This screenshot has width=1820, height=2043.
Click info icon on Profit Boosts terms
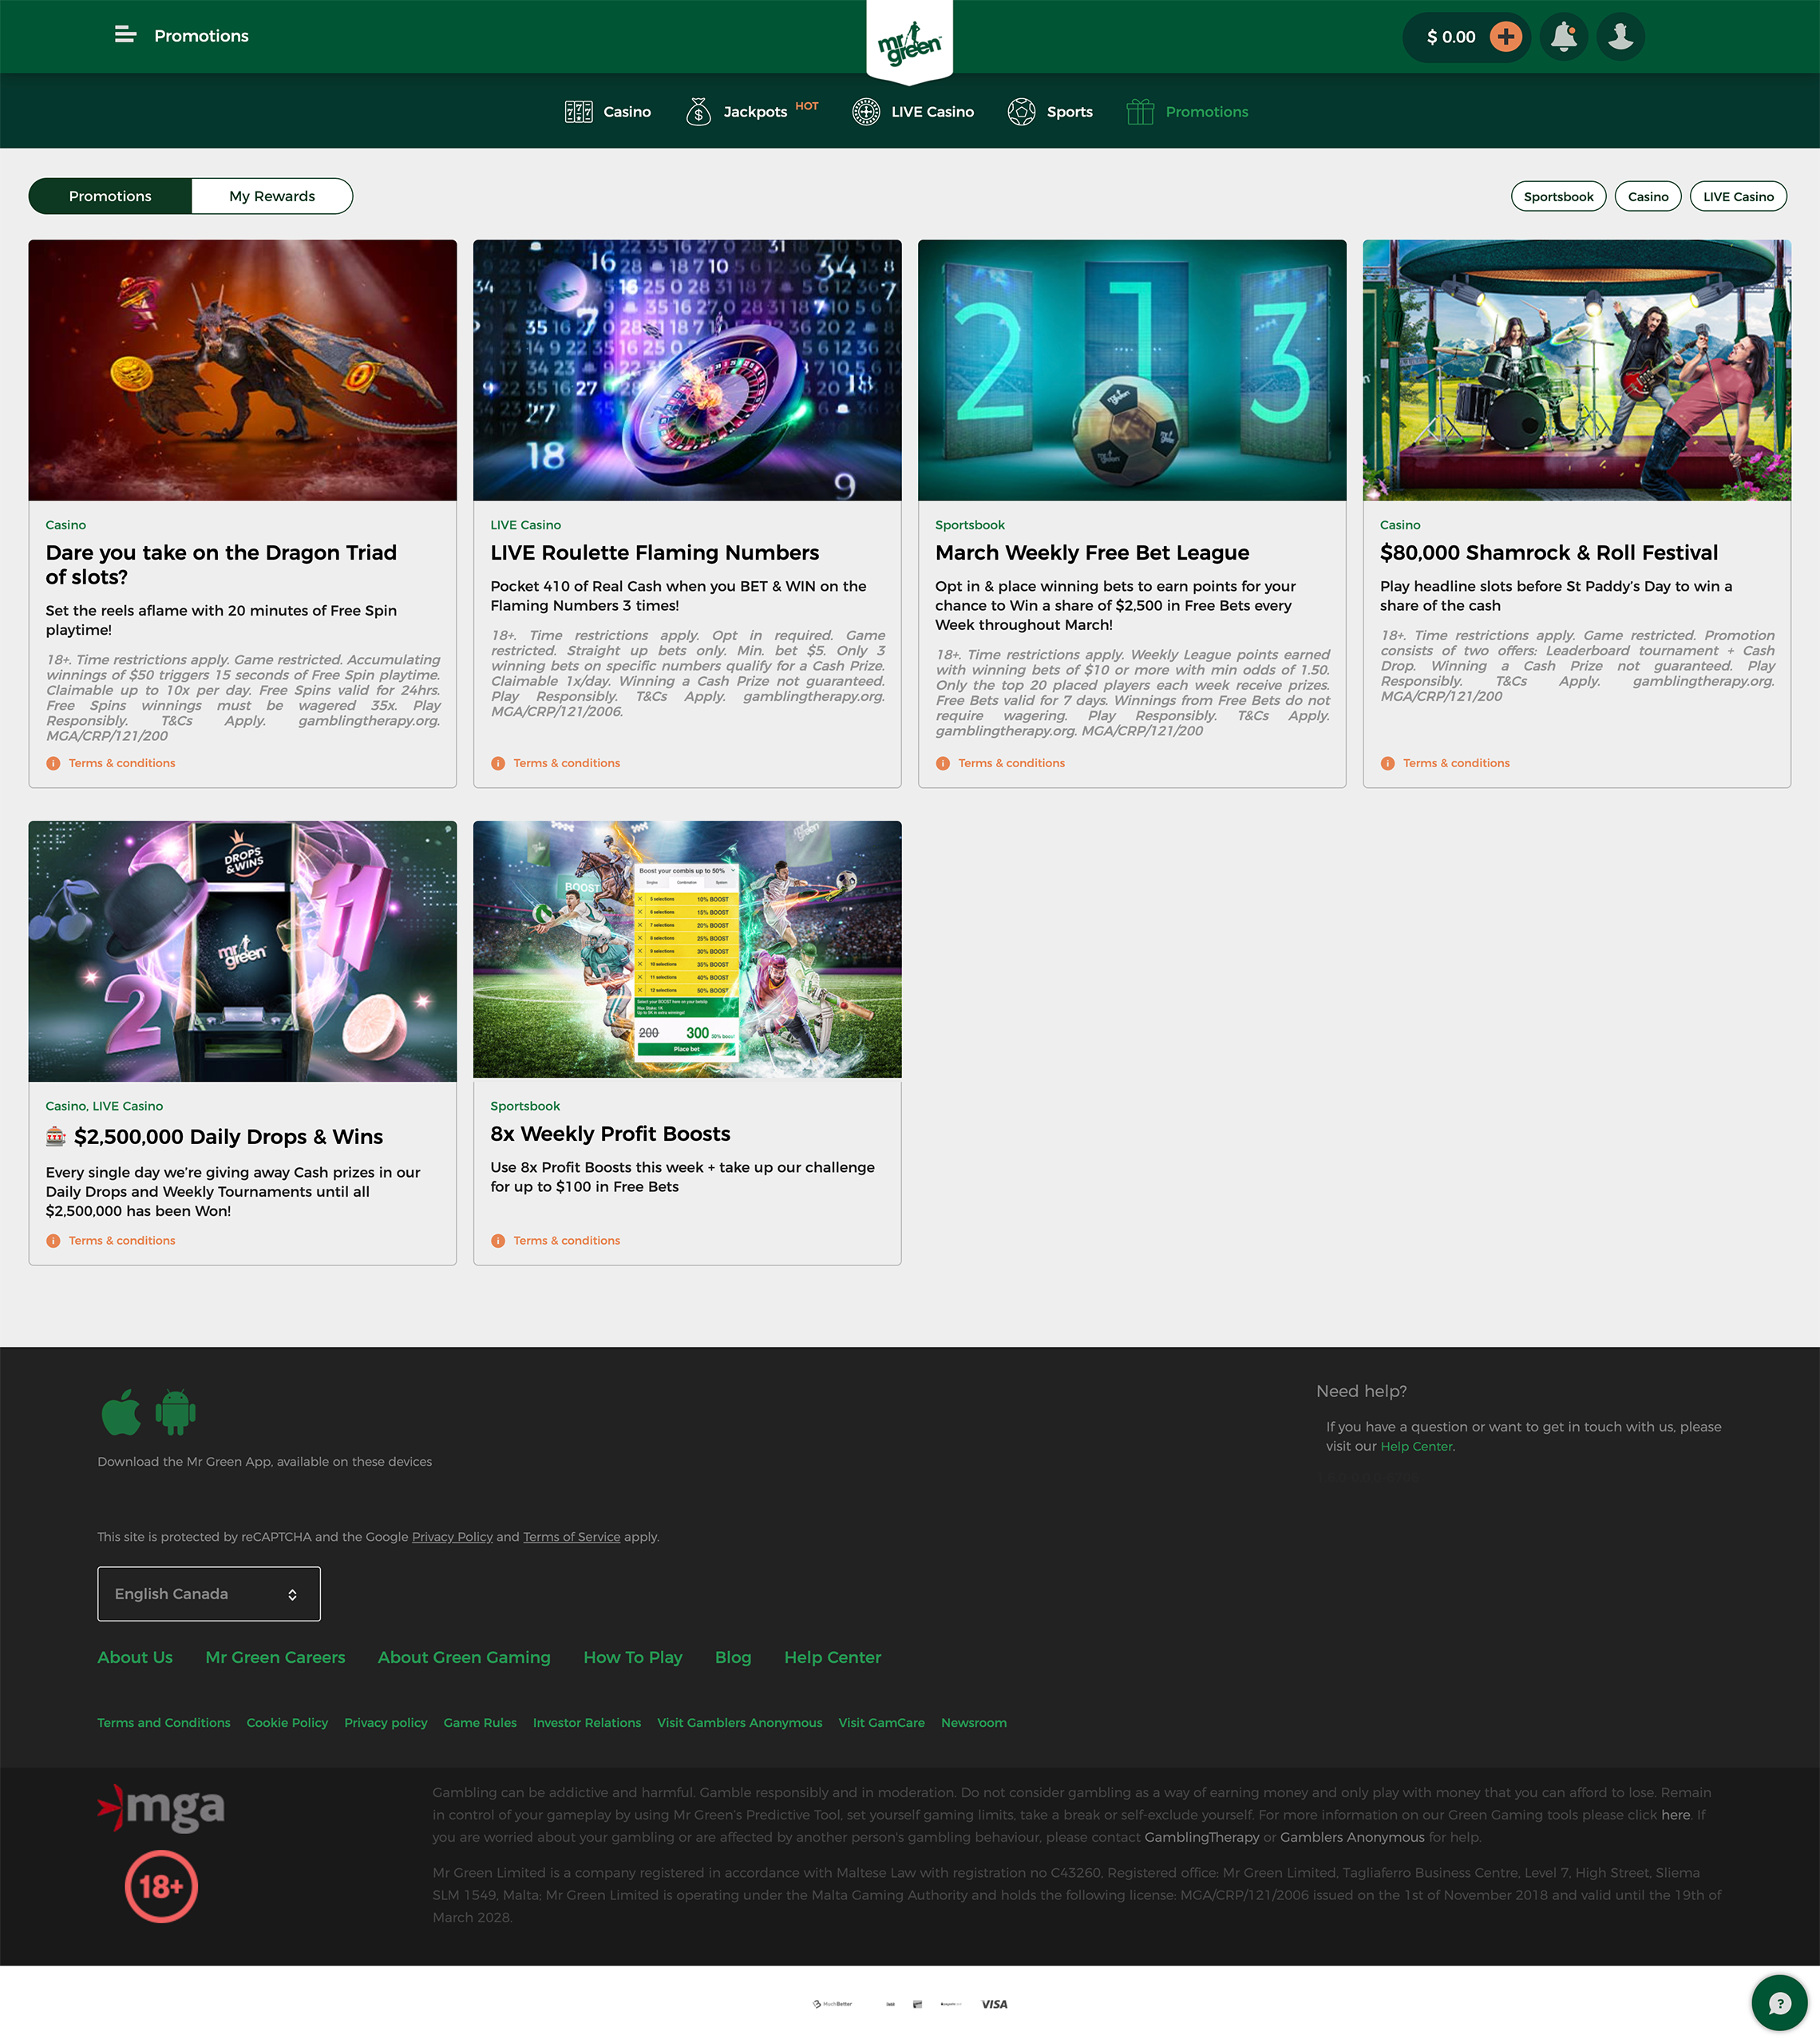click(498, 1240)
